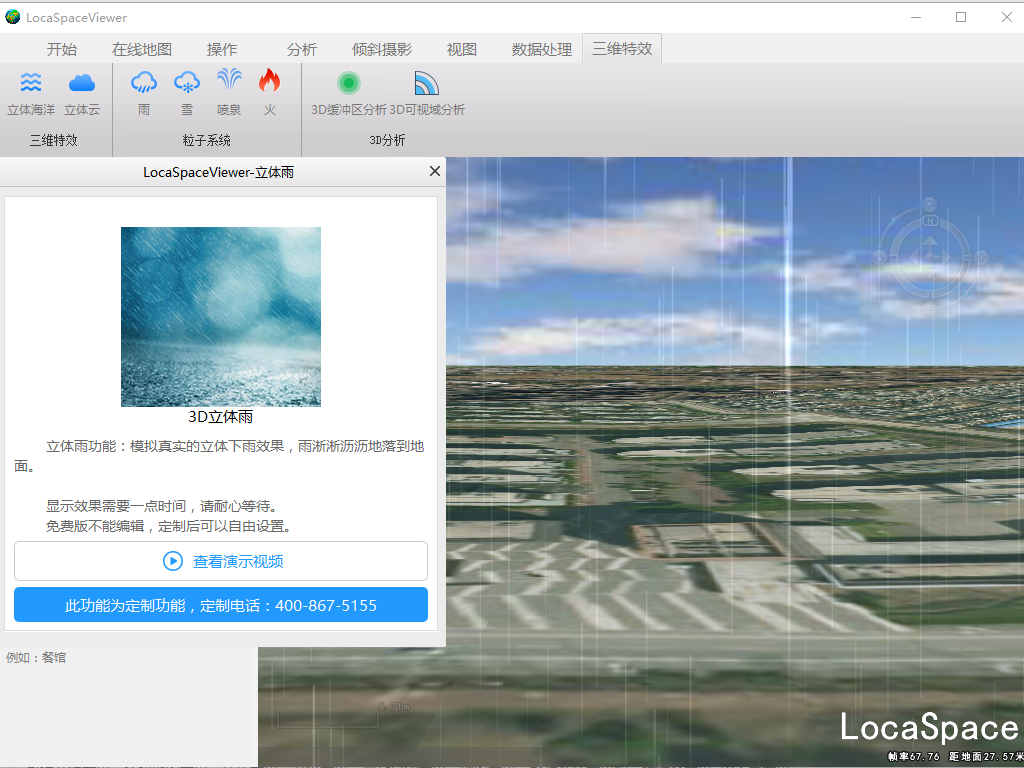Enable the 立体海洋 3D ocean effect

[x=31, y=94]
